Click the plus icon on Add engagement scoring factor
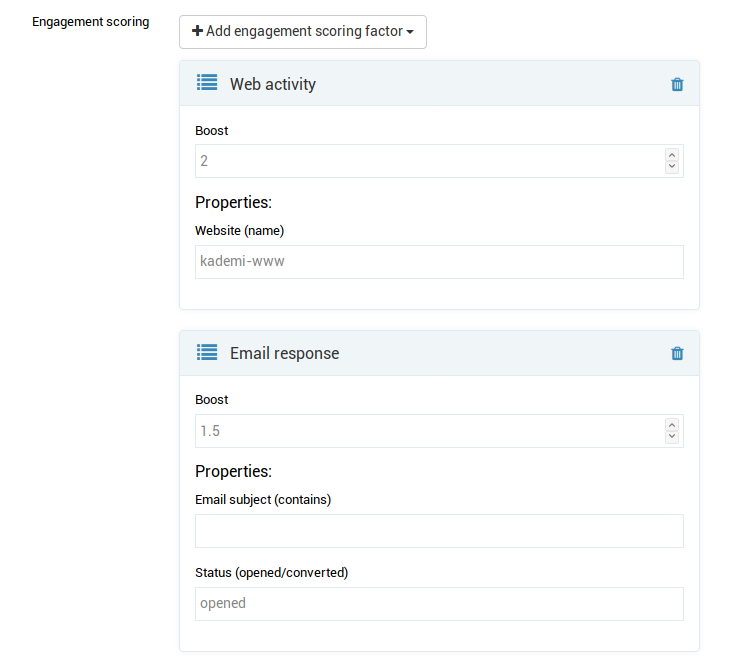 click(x=197, y=31)
